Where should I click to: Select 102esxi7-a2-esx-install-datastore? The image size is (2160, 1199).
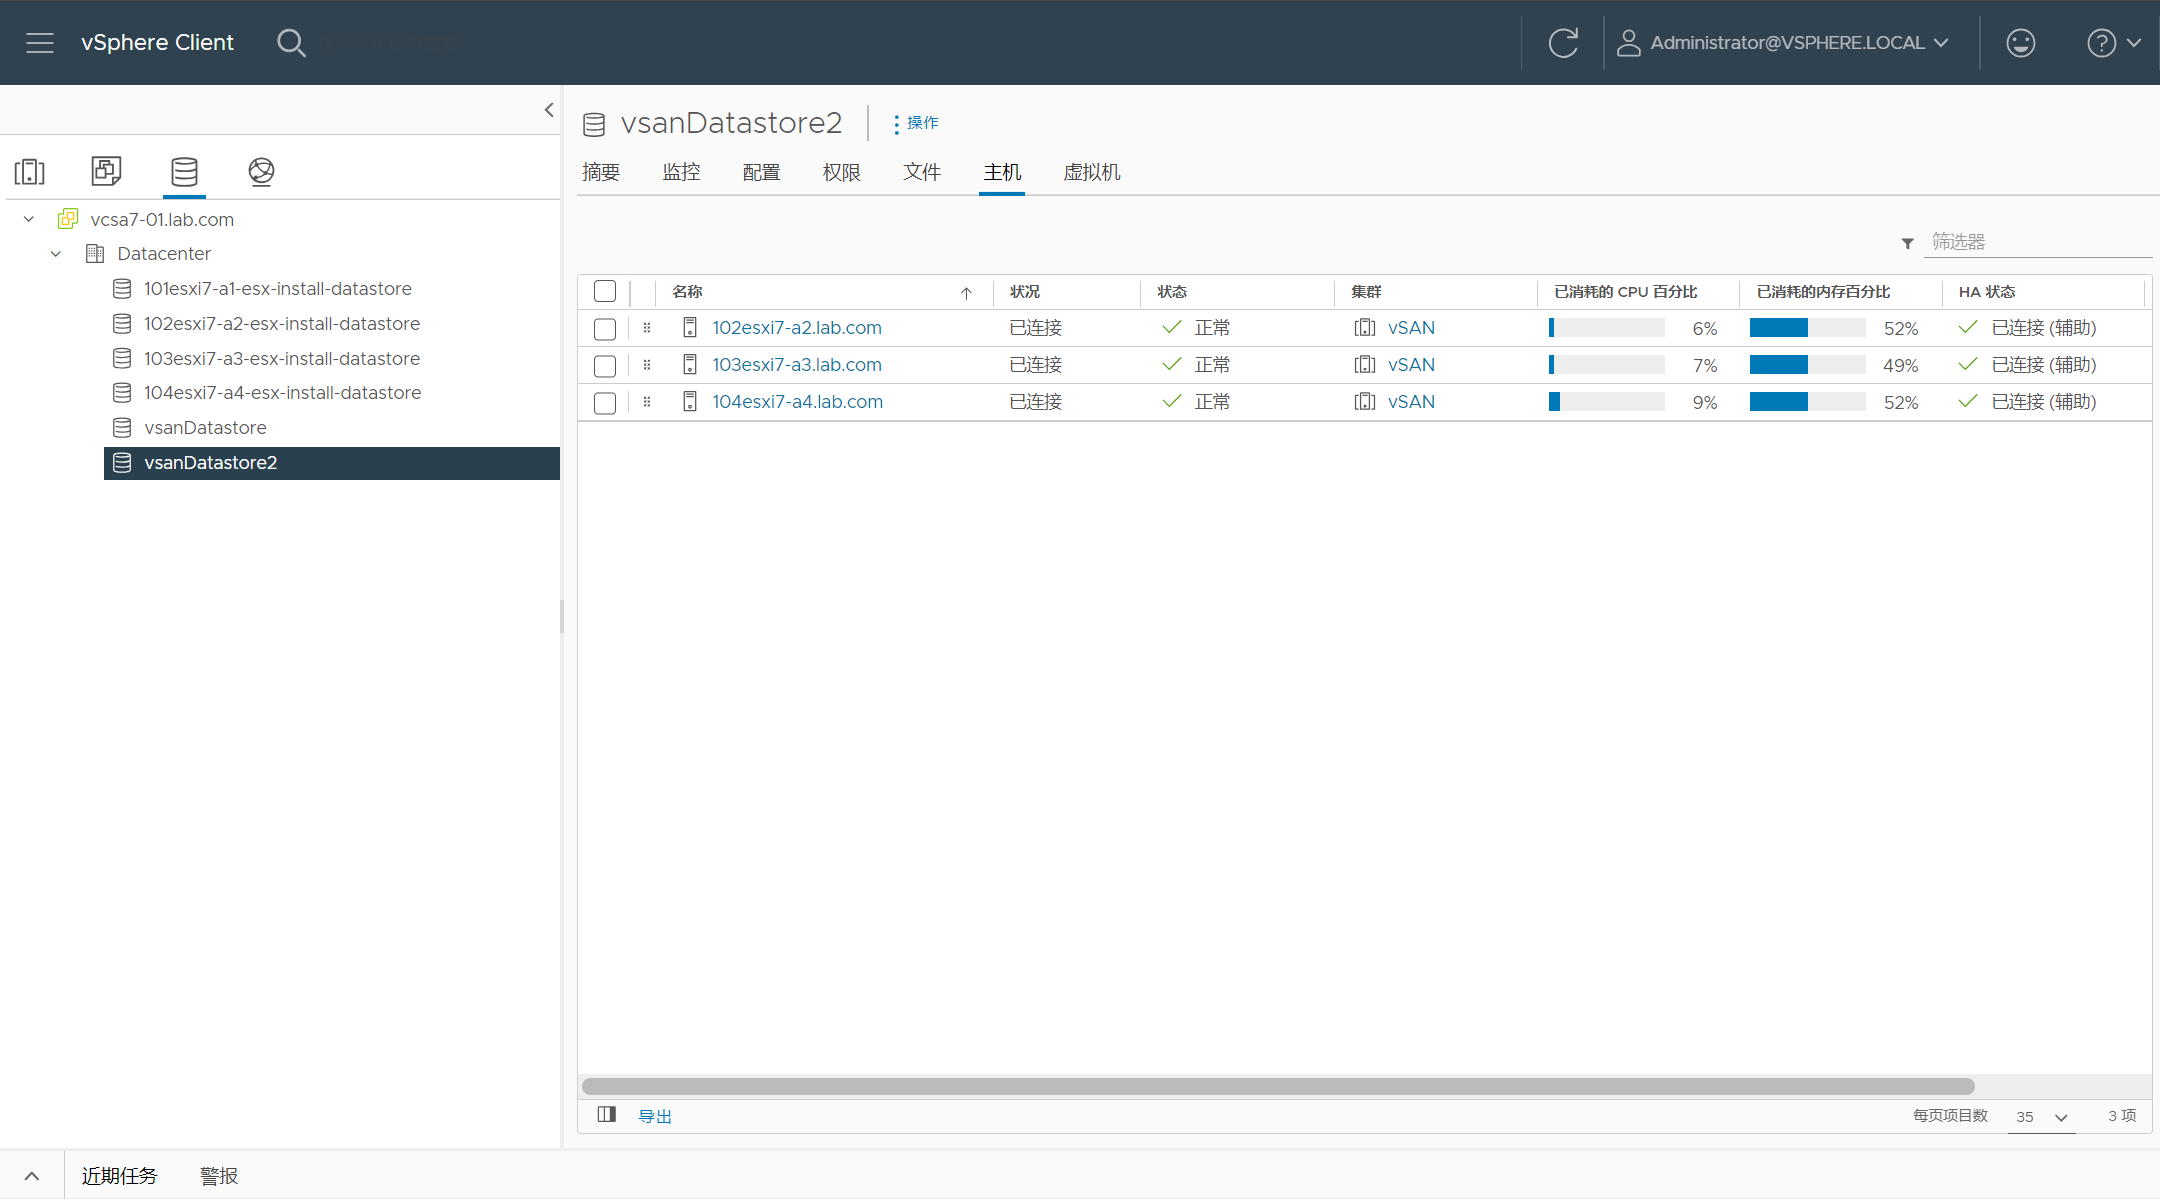pyautogui.click(x=282, y=324)
